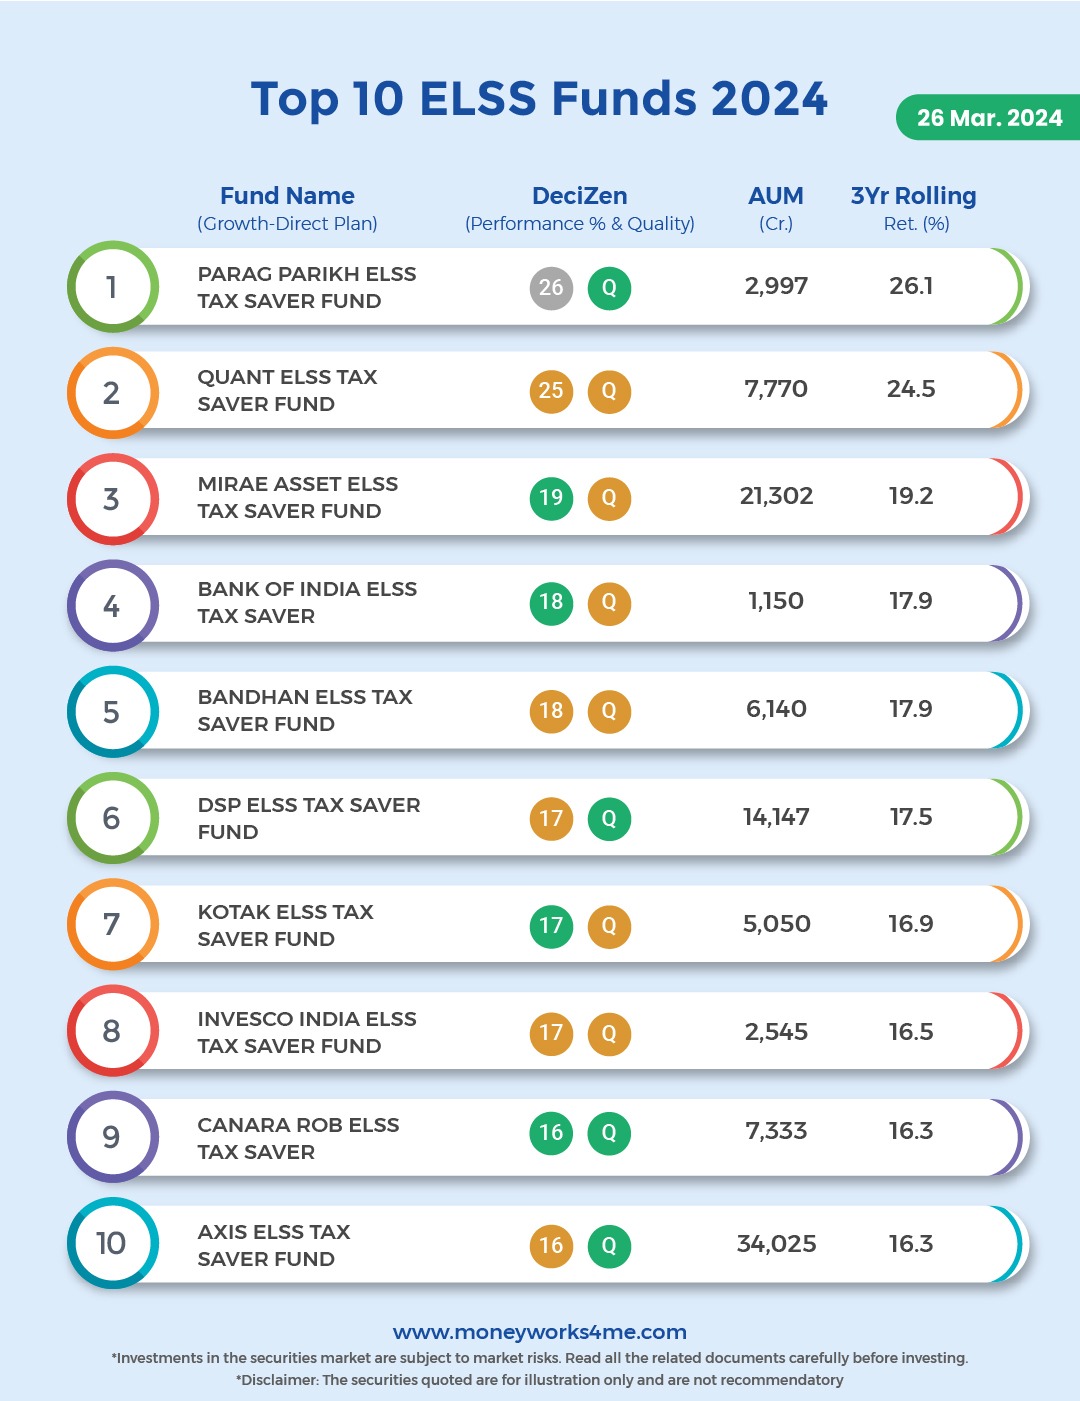Screen dimensions: 1080x1401
Task: Click Canara Rob green 16 performance badge
Action: (x=551, y=1133)
